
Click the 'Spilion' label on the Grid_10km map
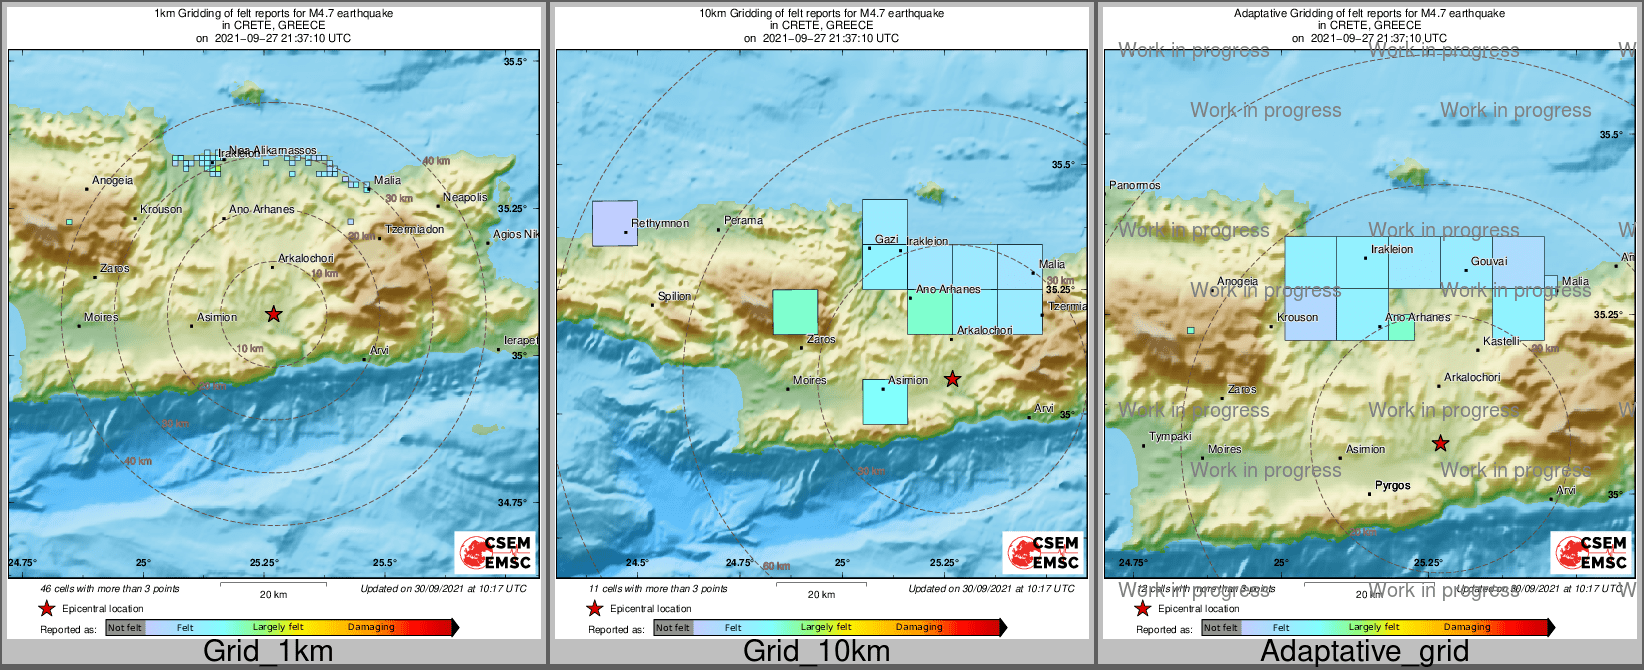[675, 297]
